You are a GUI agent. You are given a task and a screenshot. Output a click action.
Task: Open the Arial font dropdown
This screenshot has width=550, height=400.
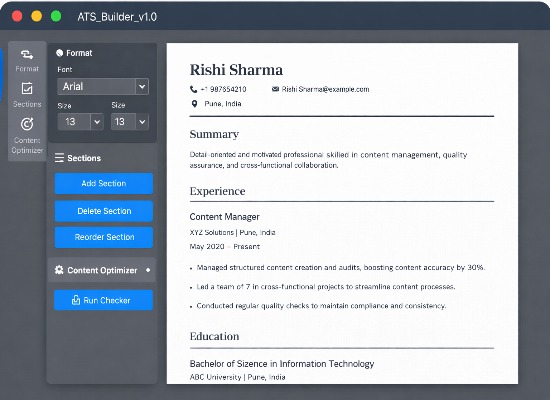(x=103, y=86)
